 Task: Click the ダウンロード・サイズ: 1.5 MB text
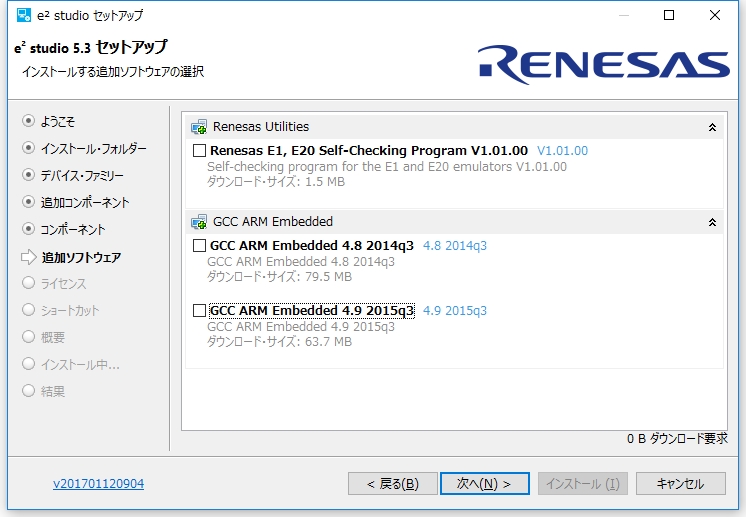[x=276, y=182]
